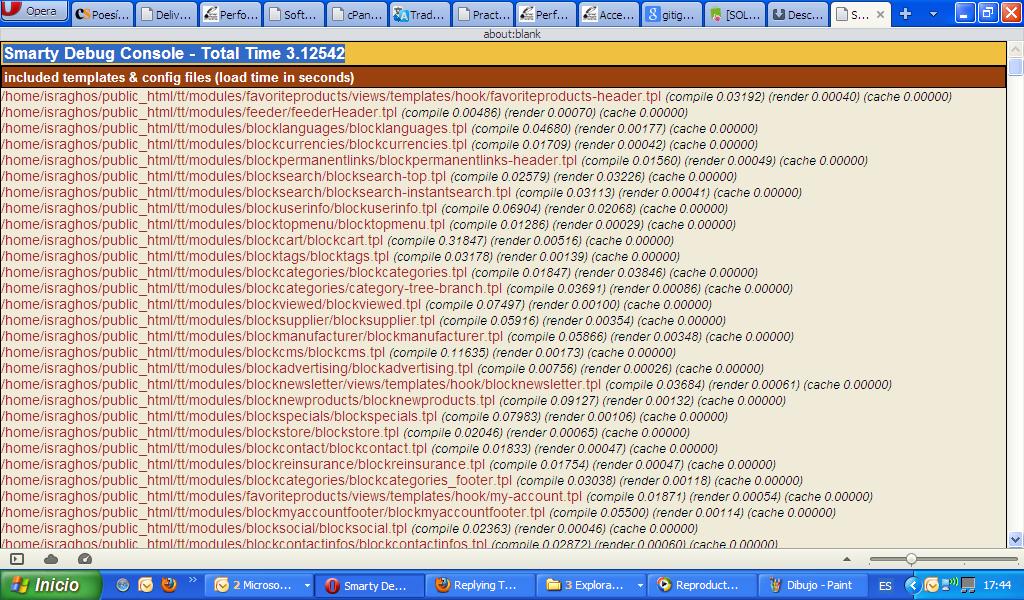Open the 3 Explora... group dropdown arrow
The image size is (1024, 600).
tap(640, 586)
